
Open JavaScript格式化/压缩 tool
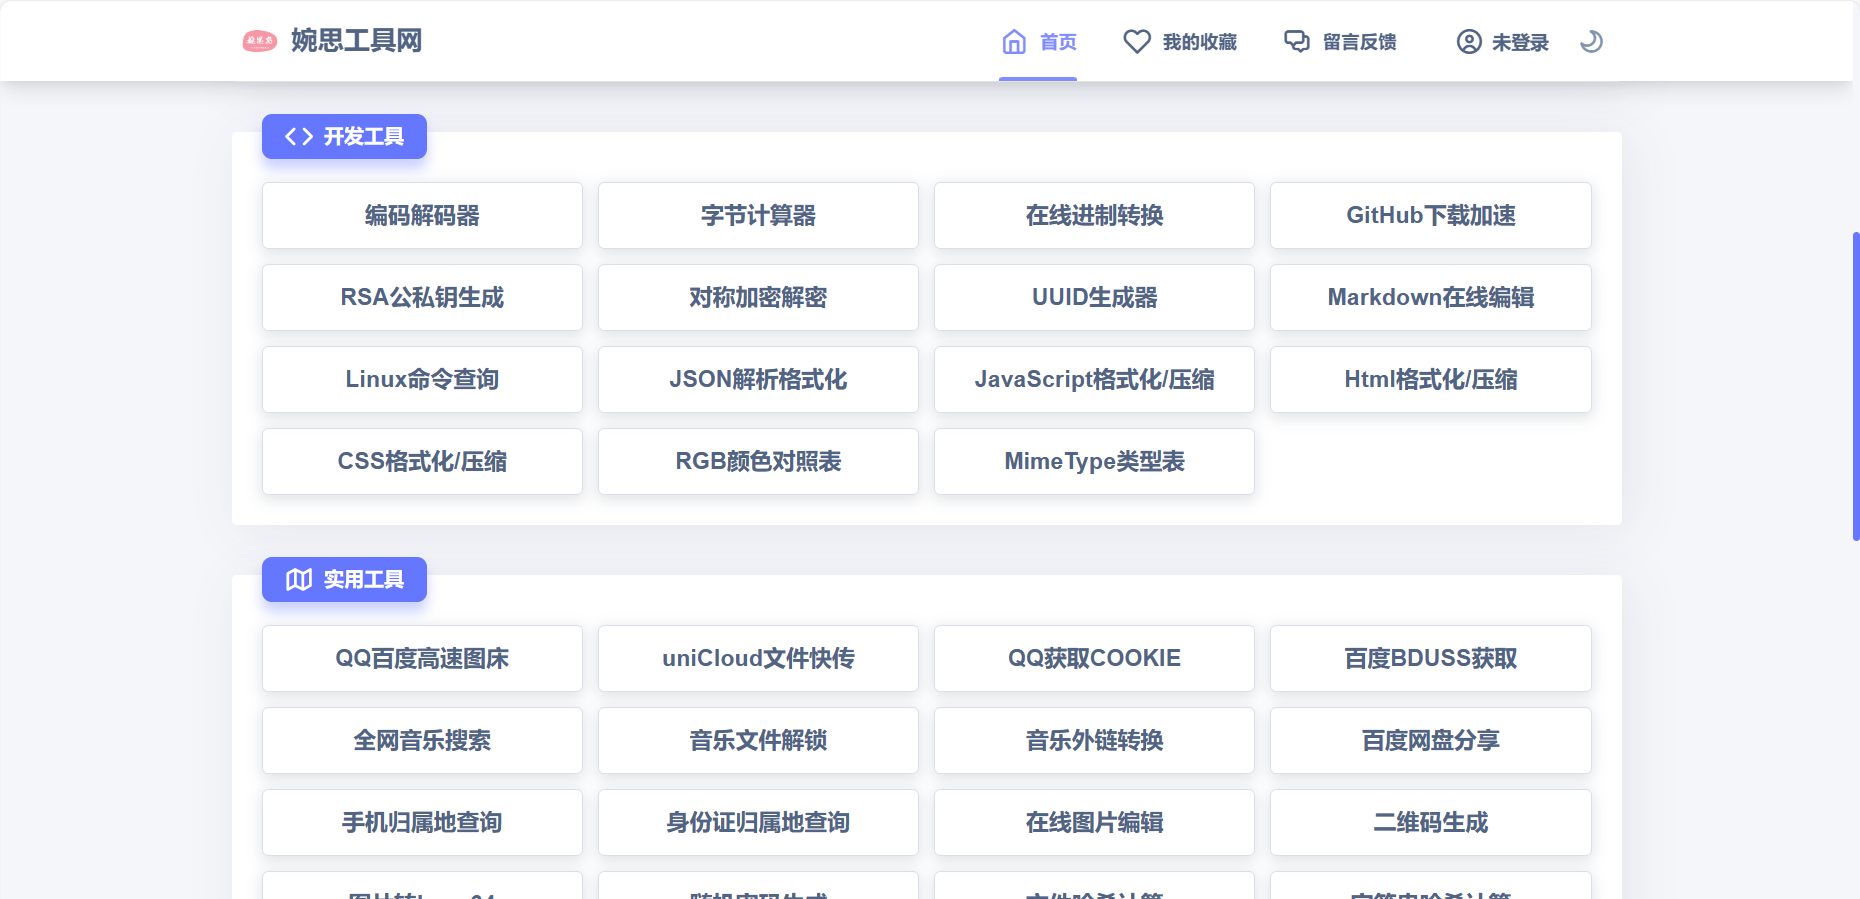1094,379
